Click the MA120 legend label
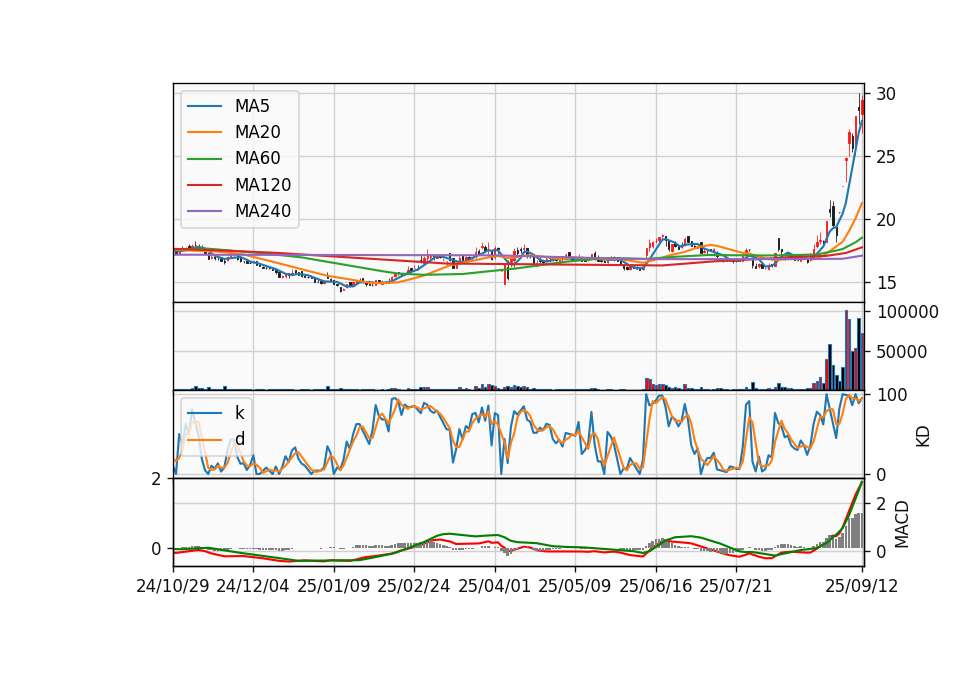The width and height of the screenshot is (960, 690). click(x=263, y=185)
